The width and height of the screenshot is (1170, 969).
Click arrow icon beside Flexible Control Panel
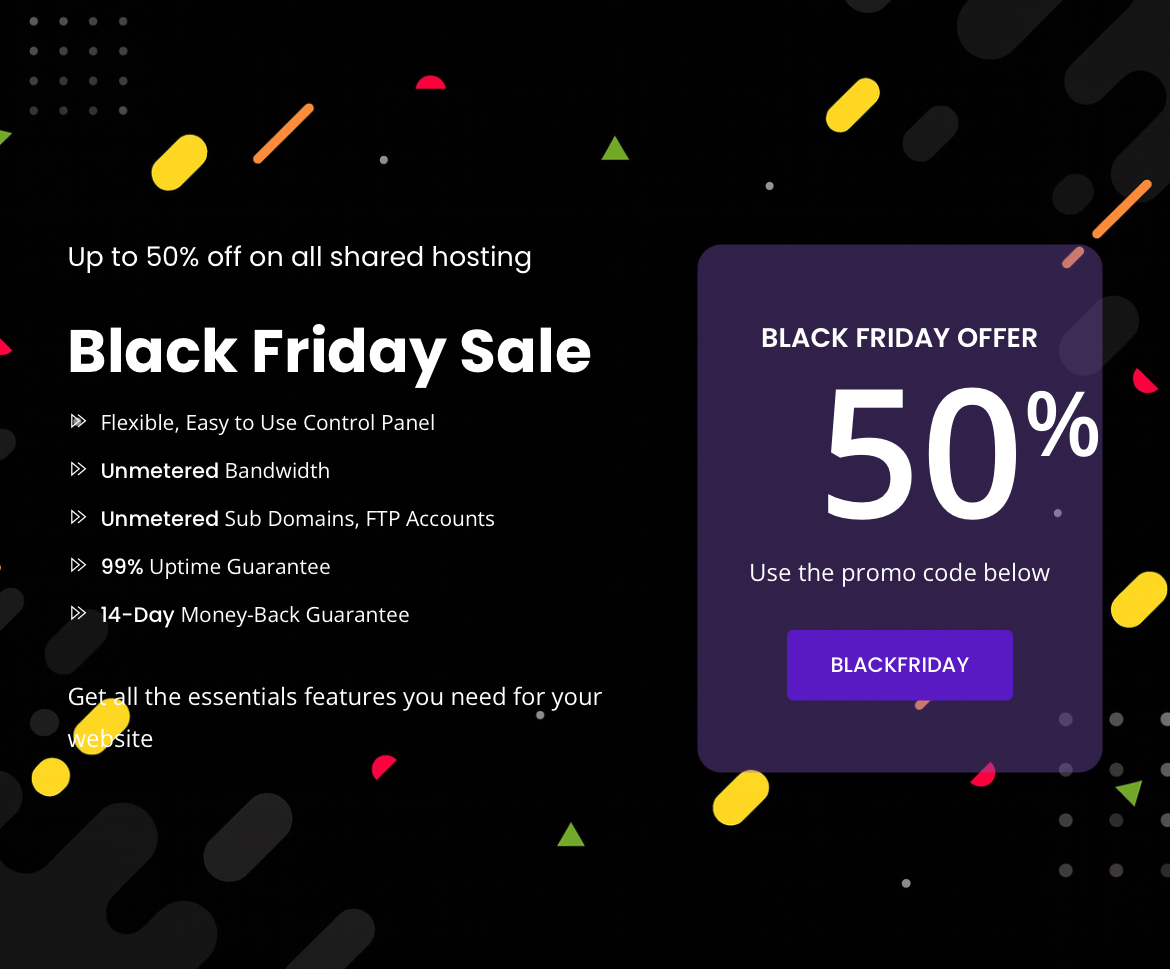78,422
